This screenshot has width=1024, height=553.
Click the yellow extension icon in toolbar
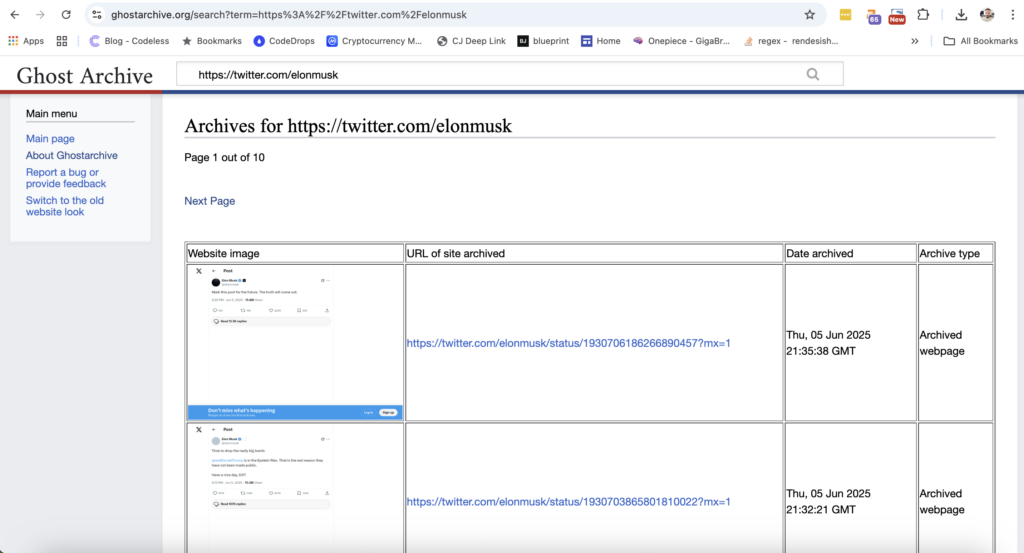(845, 14)
